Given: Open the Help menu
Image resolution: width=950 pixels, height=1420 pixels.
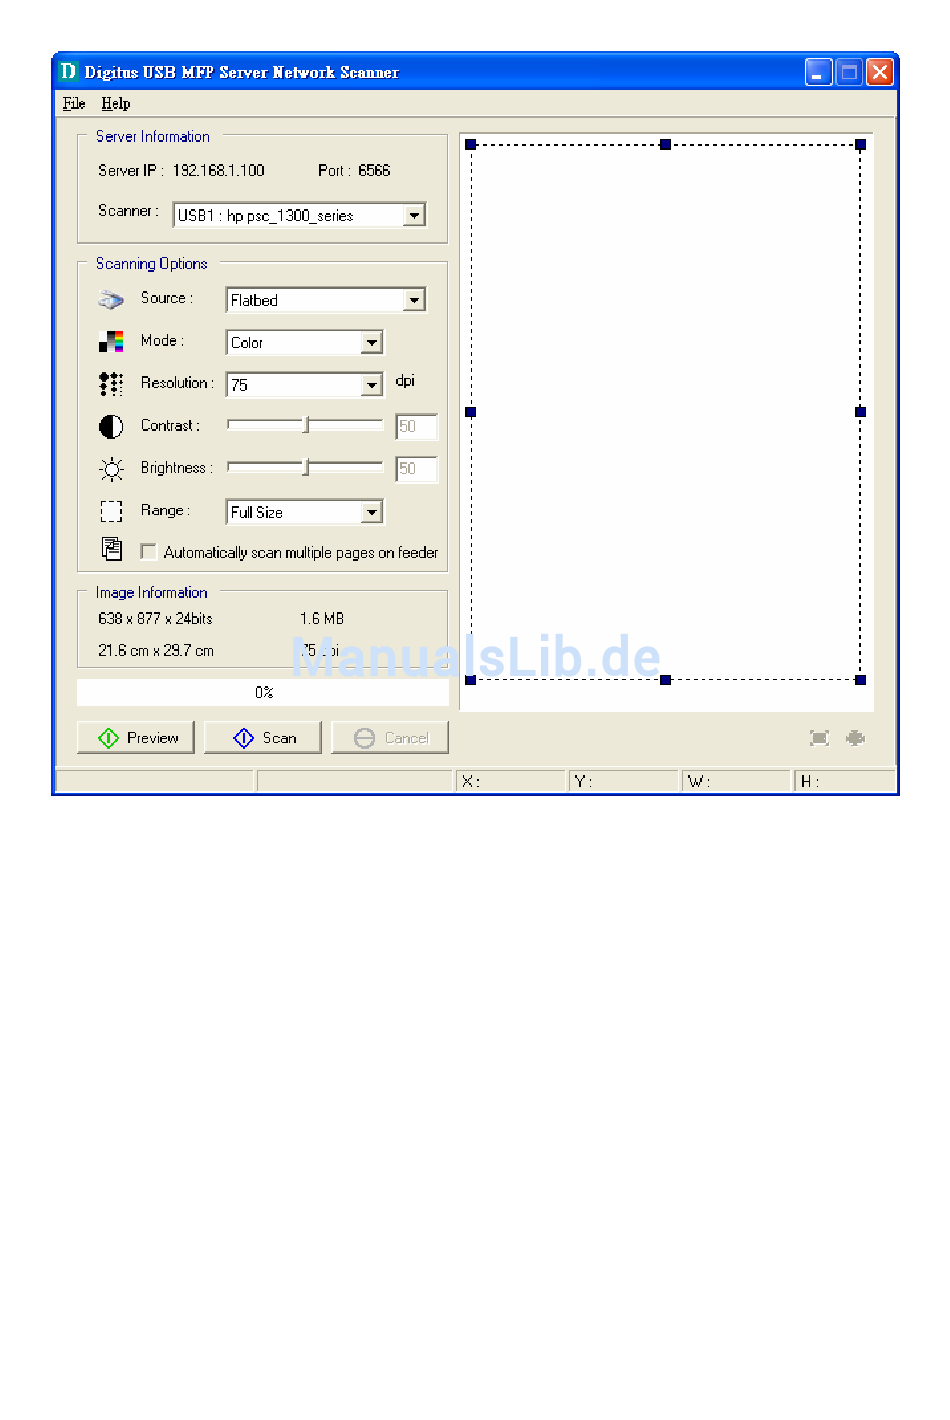Looking at the screenshot, I should (116, 103).
